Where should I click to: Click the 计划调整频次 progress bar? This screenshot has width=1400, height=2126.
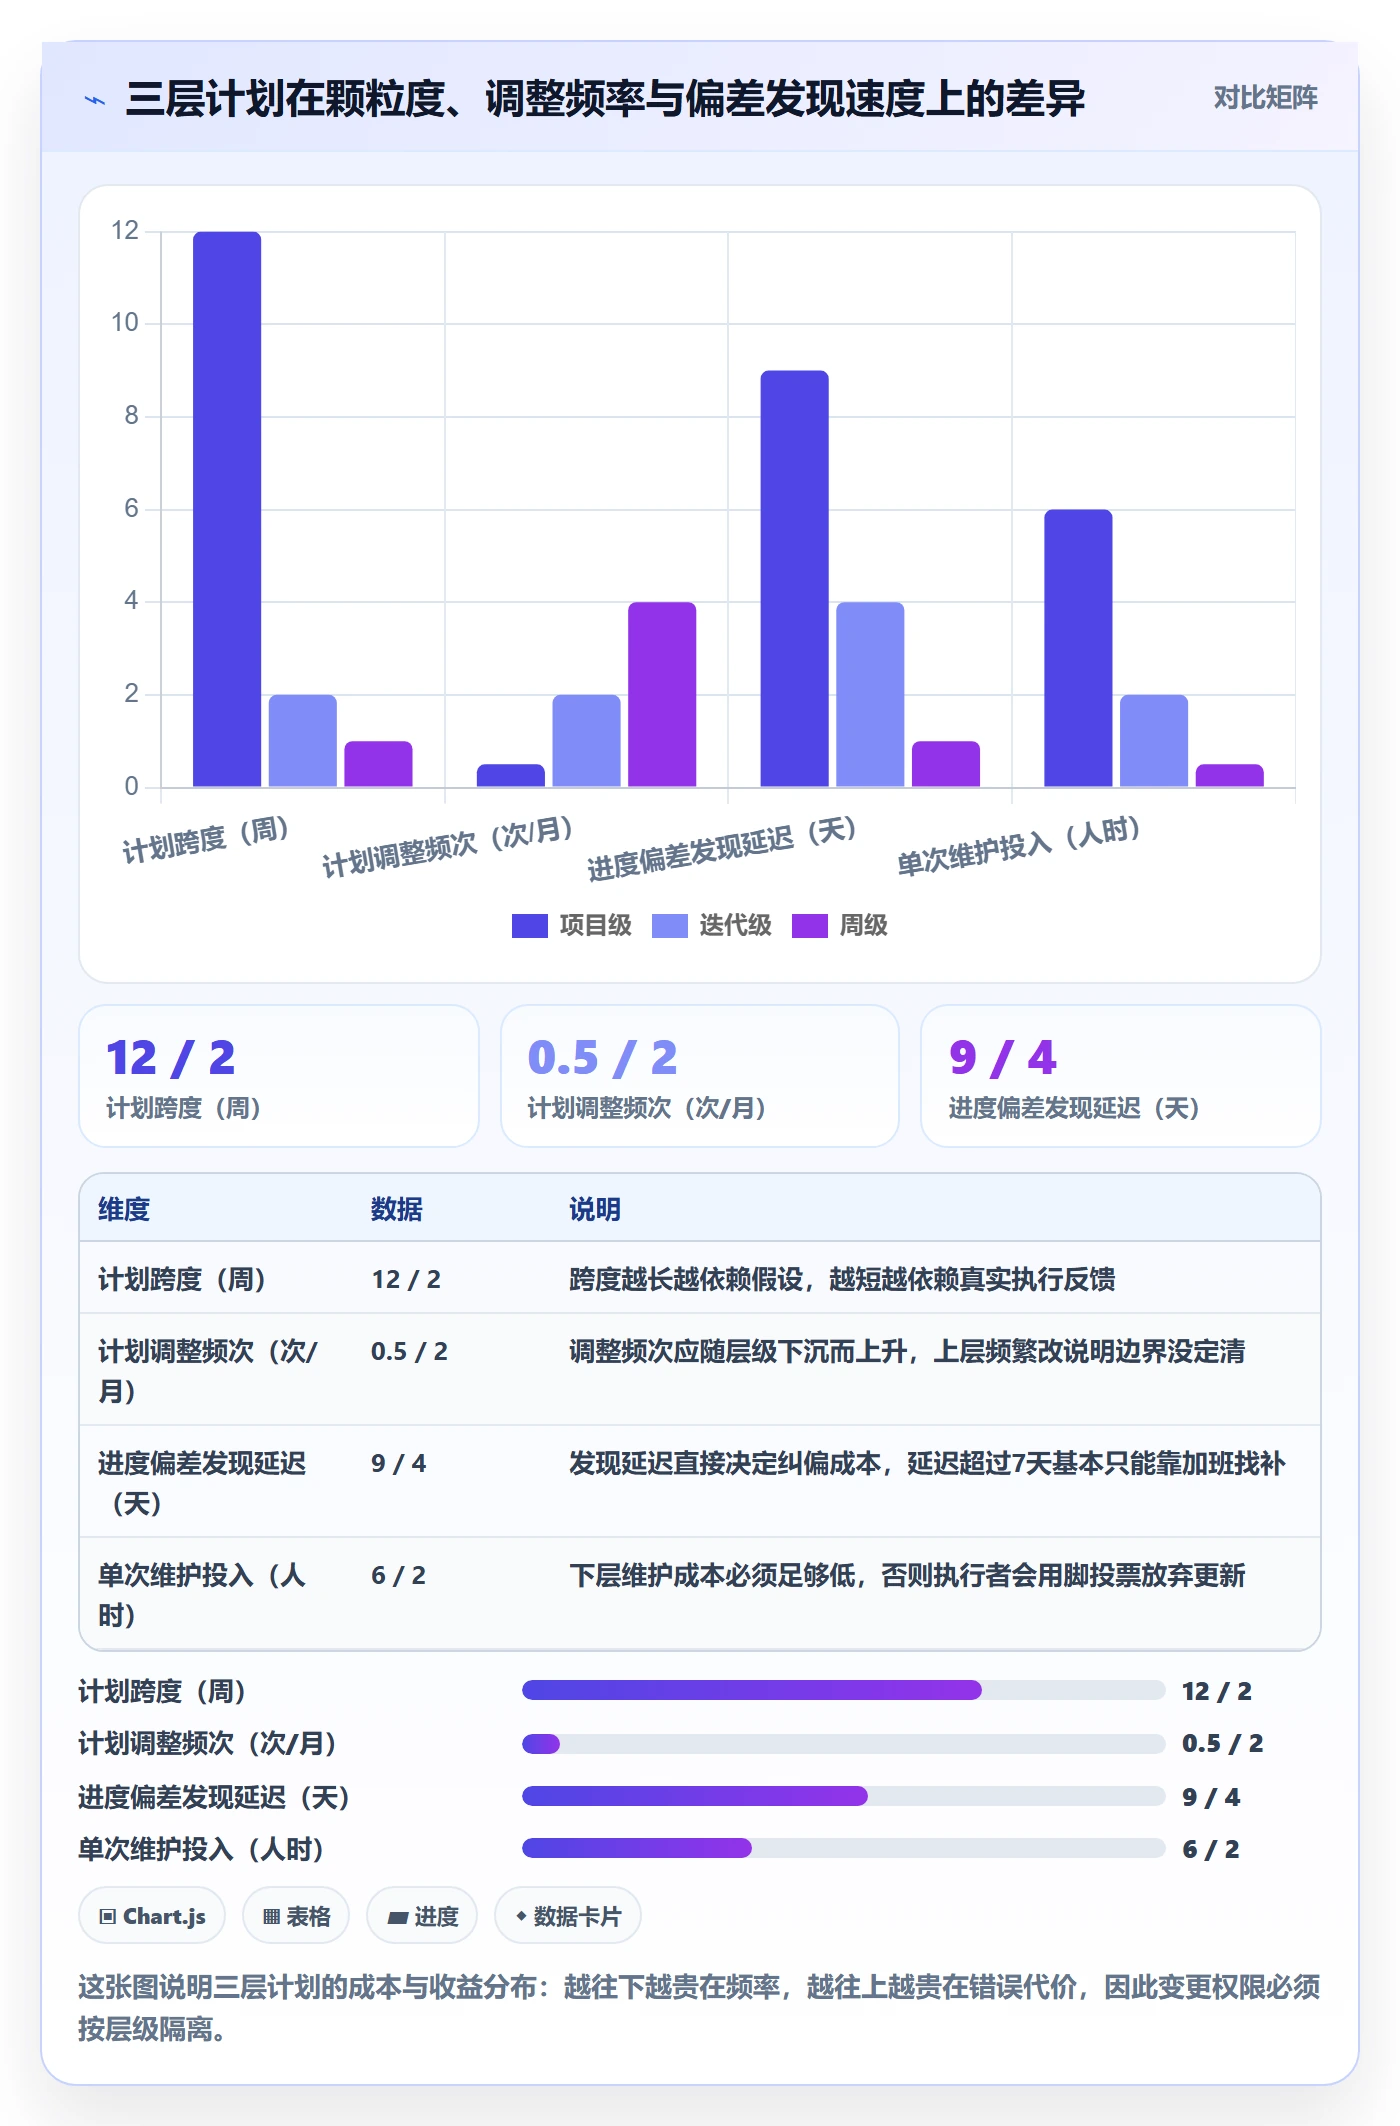[x=843, y=1744]
